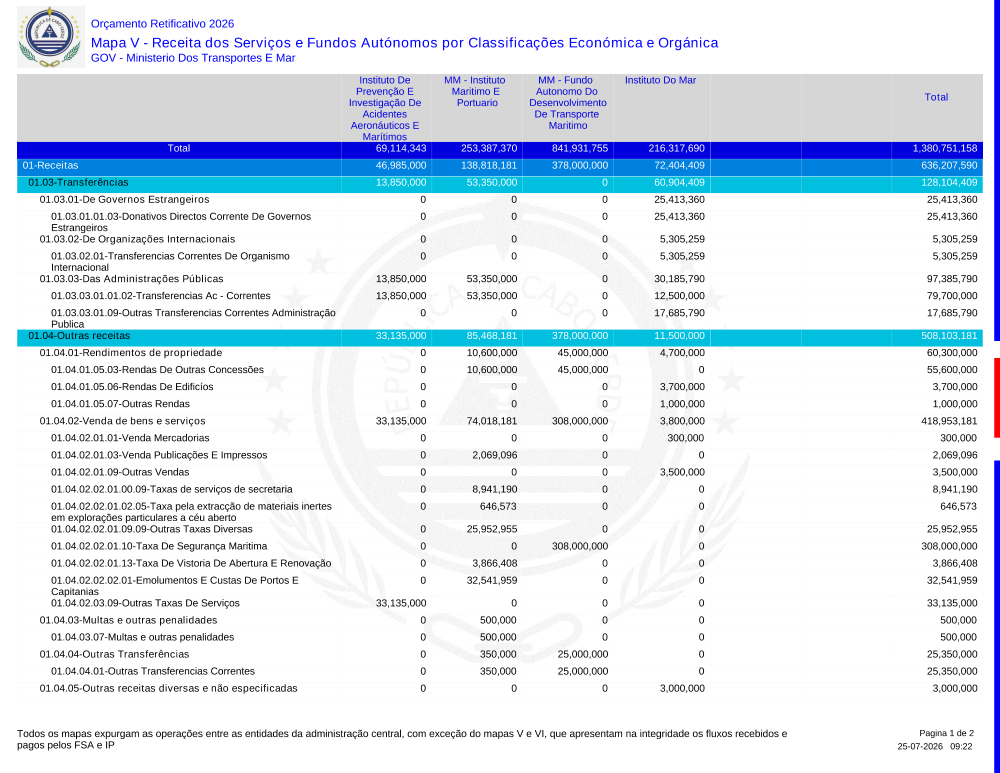Select the '01.03-Transferências' row label
The image size is (1000, 773).
point(78,182)
